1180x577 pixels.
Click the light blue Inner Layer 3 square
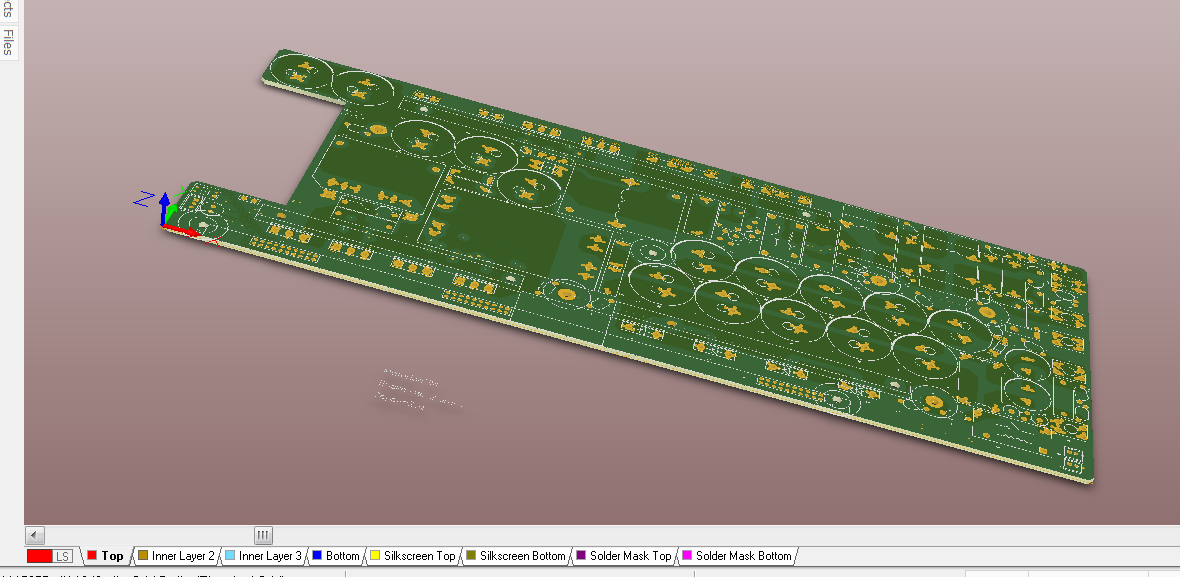pyautogui.click(x=230, y=556)
